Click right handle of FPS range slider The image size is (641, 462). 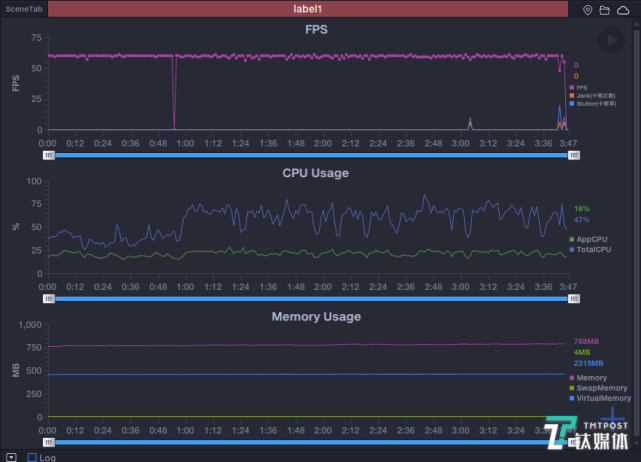tap(574, 155)
